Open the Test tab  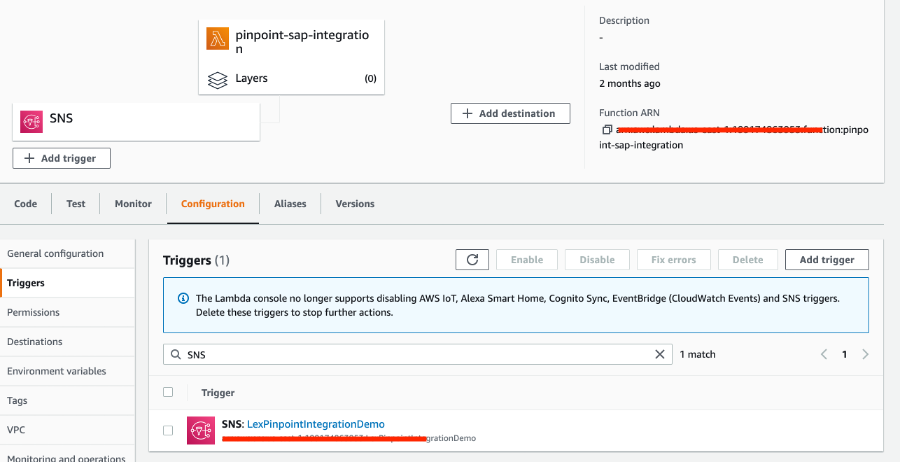[75, 204]
